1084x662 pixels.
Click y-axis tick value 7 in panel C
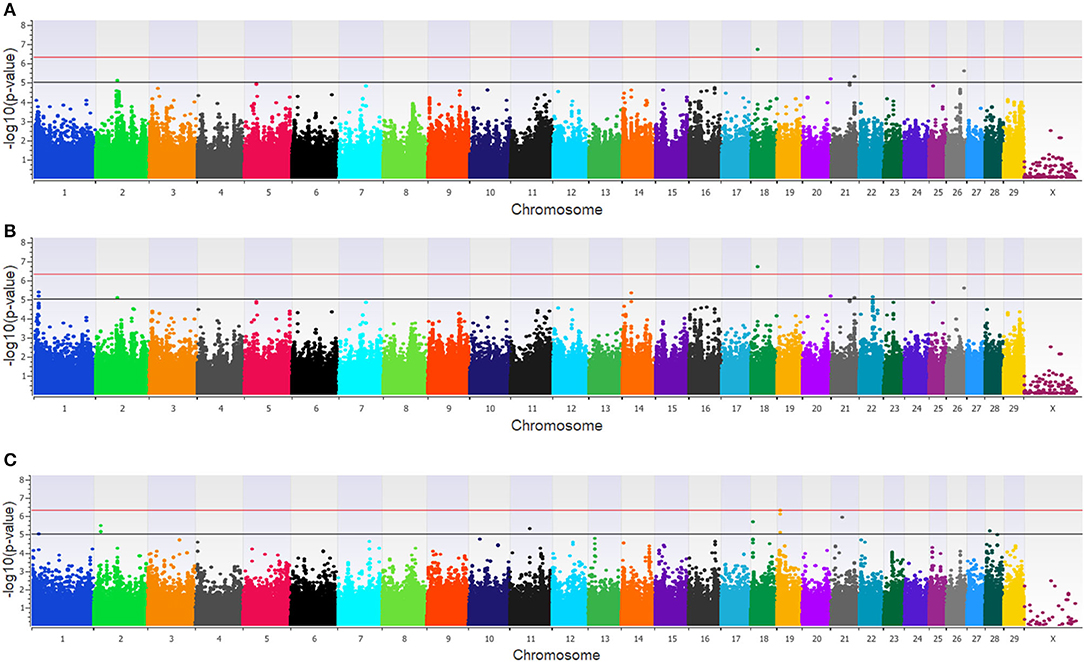click(x=23, y=498)
